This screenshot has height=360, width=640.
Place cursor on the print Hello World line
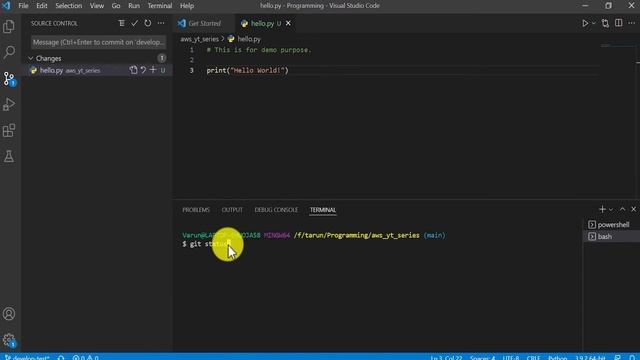[x=247, y=70]
